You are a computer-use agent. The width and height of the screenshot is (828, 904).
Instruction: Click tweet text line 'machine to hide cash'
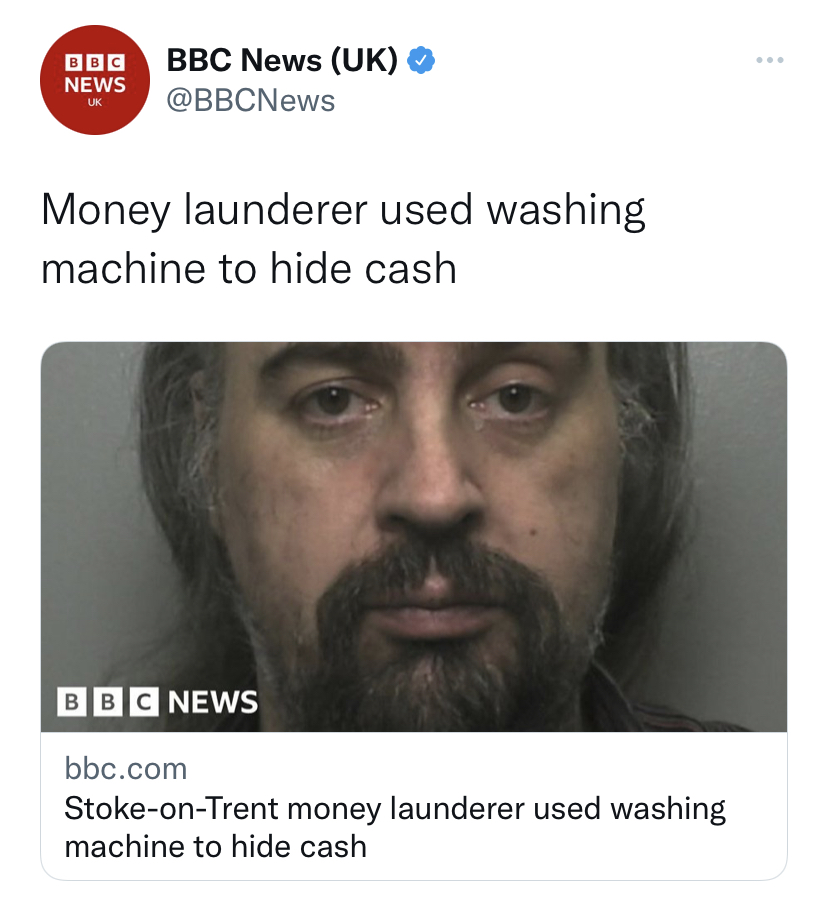(x=249, y=269)
